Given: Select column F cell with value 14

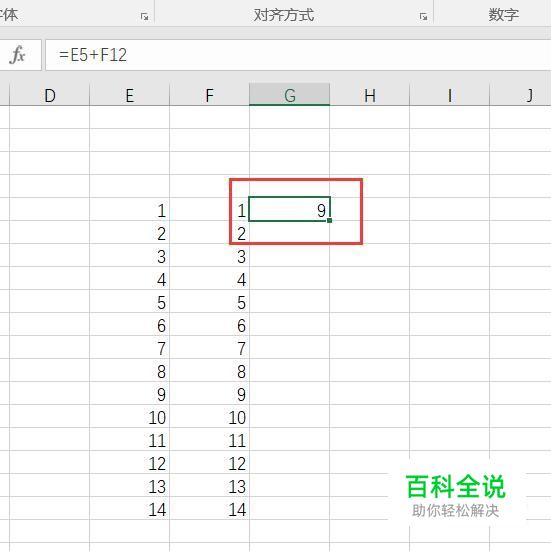Looking at the screenshot, I should tap(209, 508).
